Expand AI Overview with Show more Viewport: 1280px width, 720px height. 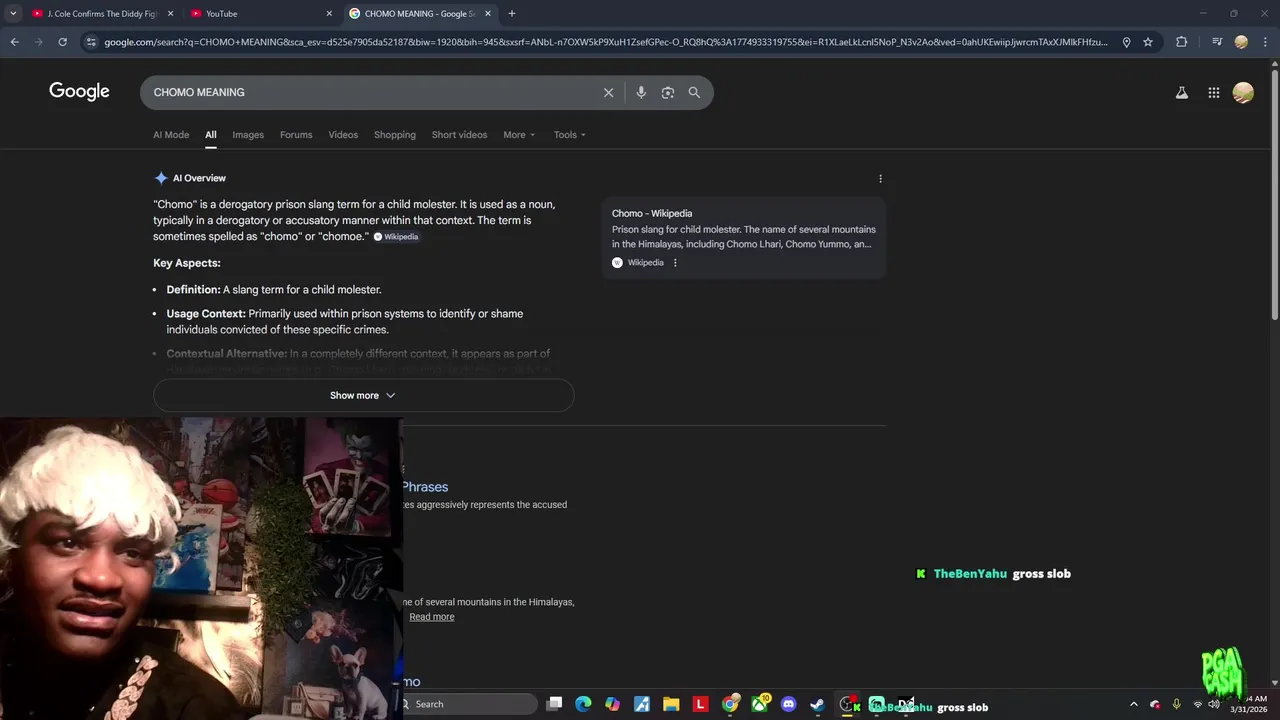(x=363, y=395)
